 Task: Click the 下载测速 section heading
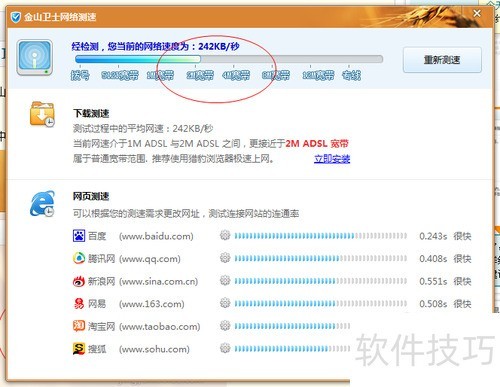[x=91, y=113]
